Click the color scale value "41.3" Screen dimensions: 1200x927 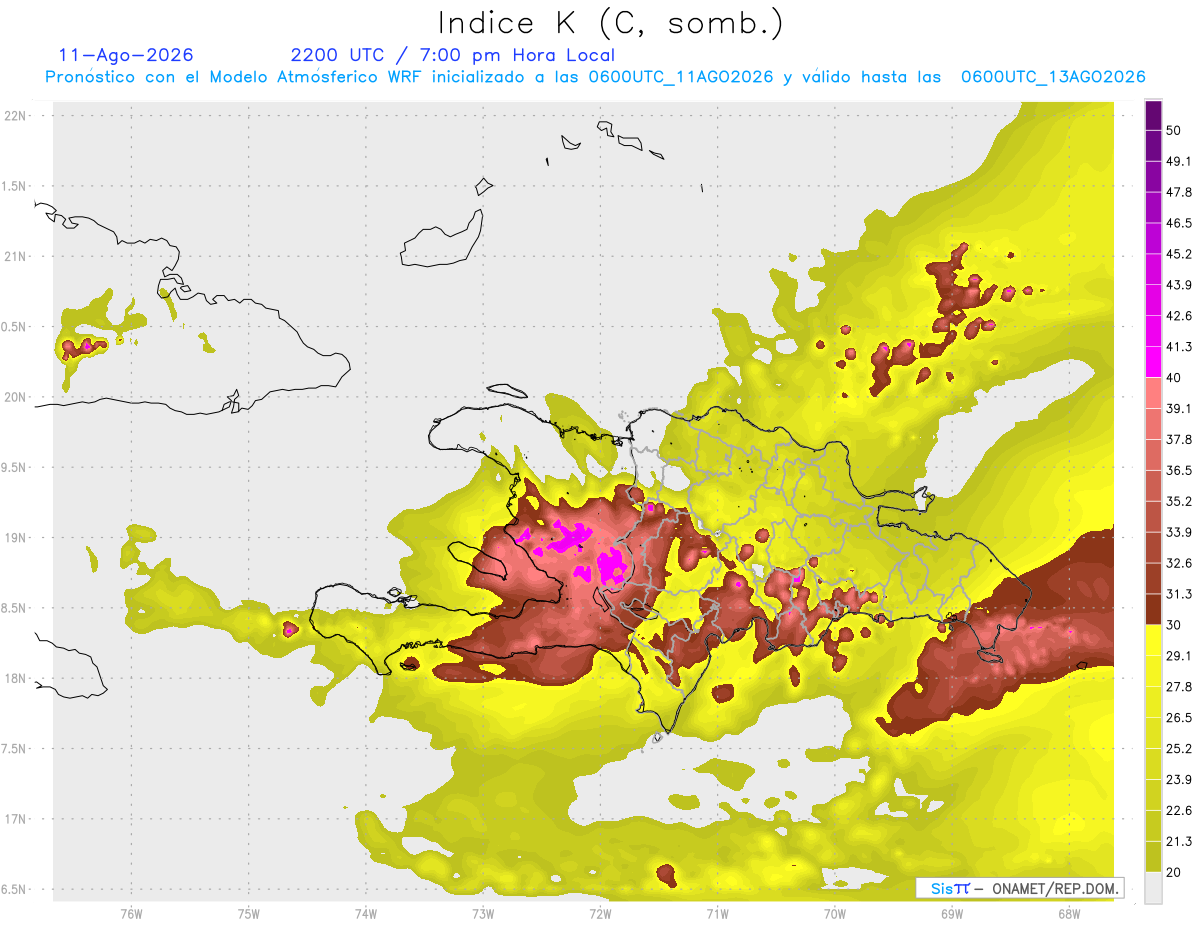click(x=1178, y=347)
